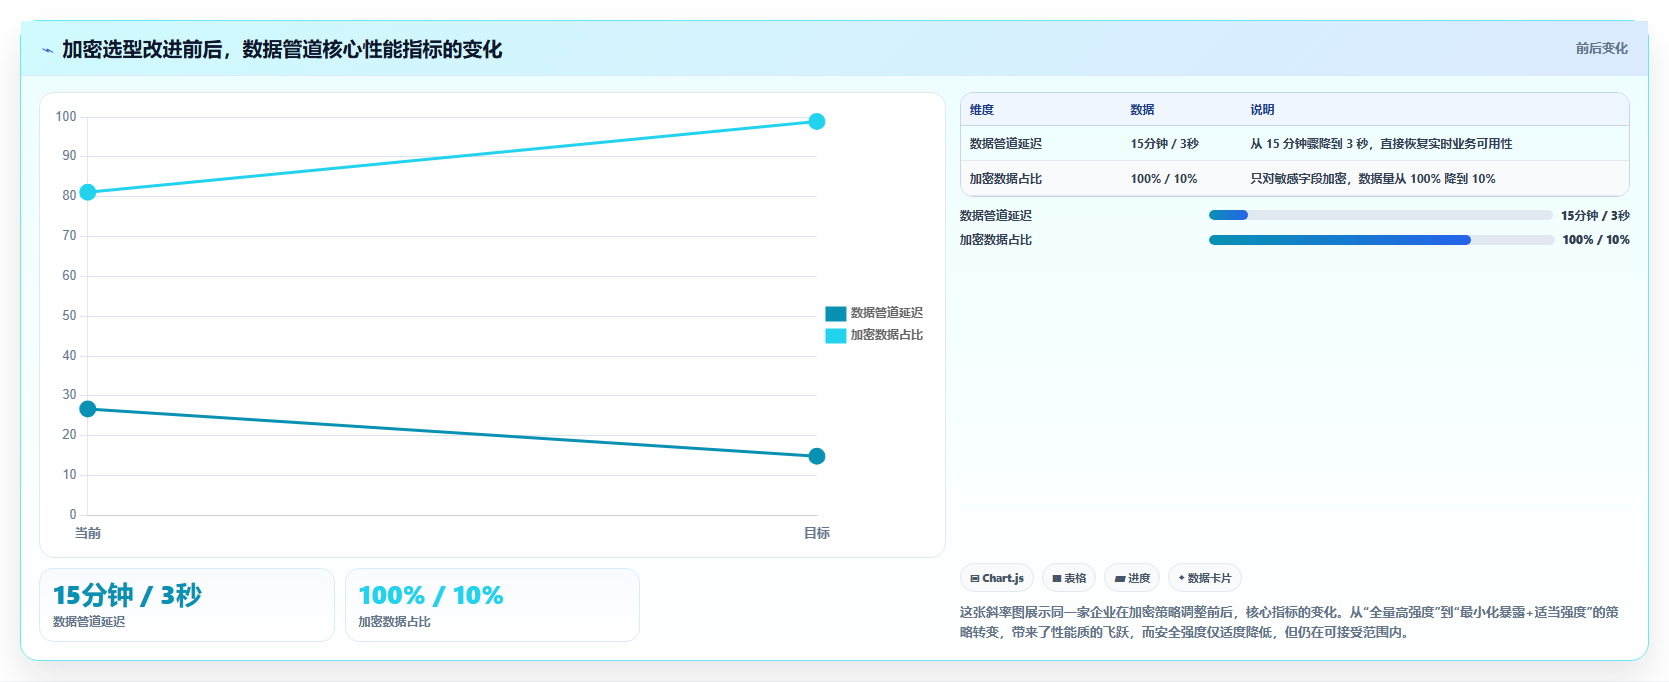Click the Chart.js tag
The height and width of the screenshot is (682, 1669).
(x=997, y=578)
